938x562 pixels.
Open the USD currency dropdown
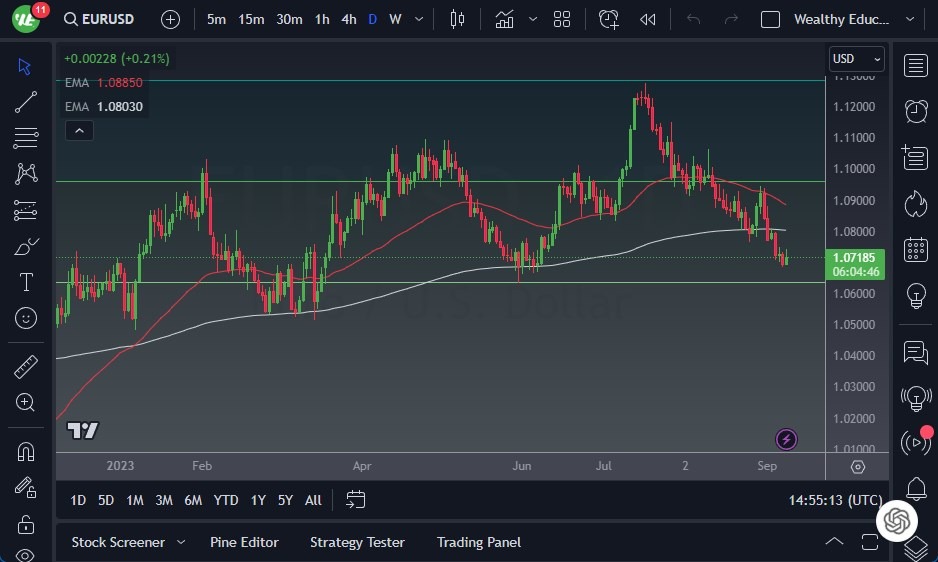pos(856,59)
